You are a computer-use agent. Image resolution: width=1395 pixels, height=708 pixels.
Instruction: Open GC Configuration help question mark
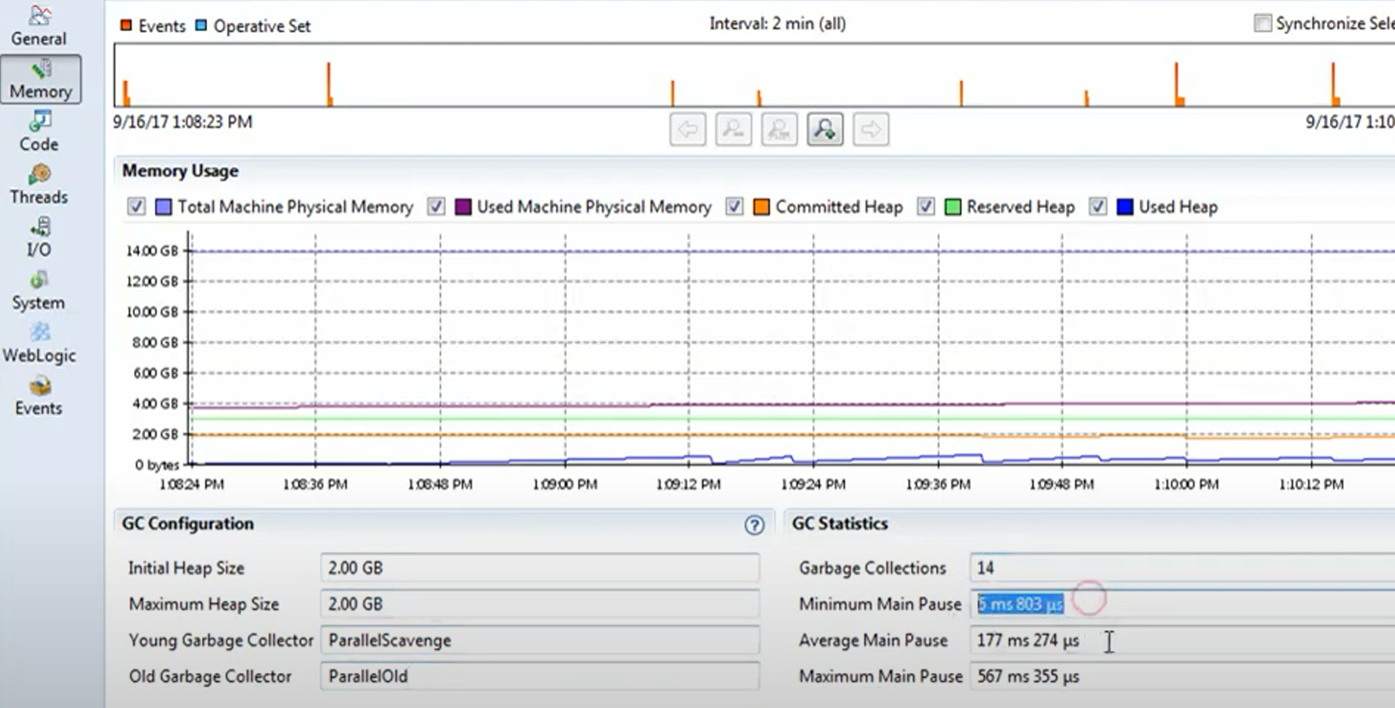pos(755,525)
